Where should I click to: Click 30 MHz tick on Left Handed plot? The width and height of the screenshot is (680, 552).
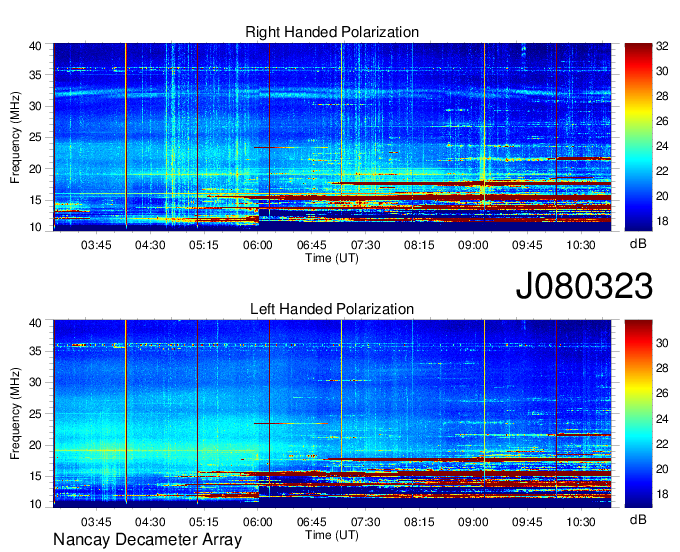[36, 382]
